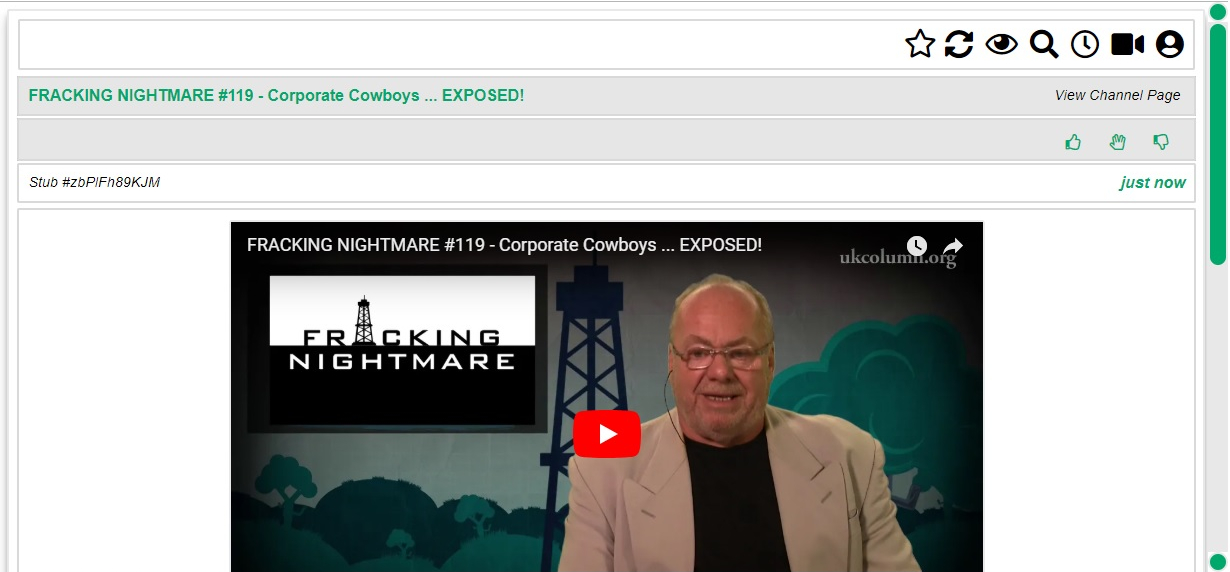Click the refresh arrows icon
Image resolution: width=1230 pixels, height=572 pixels.
pos(959,44)
